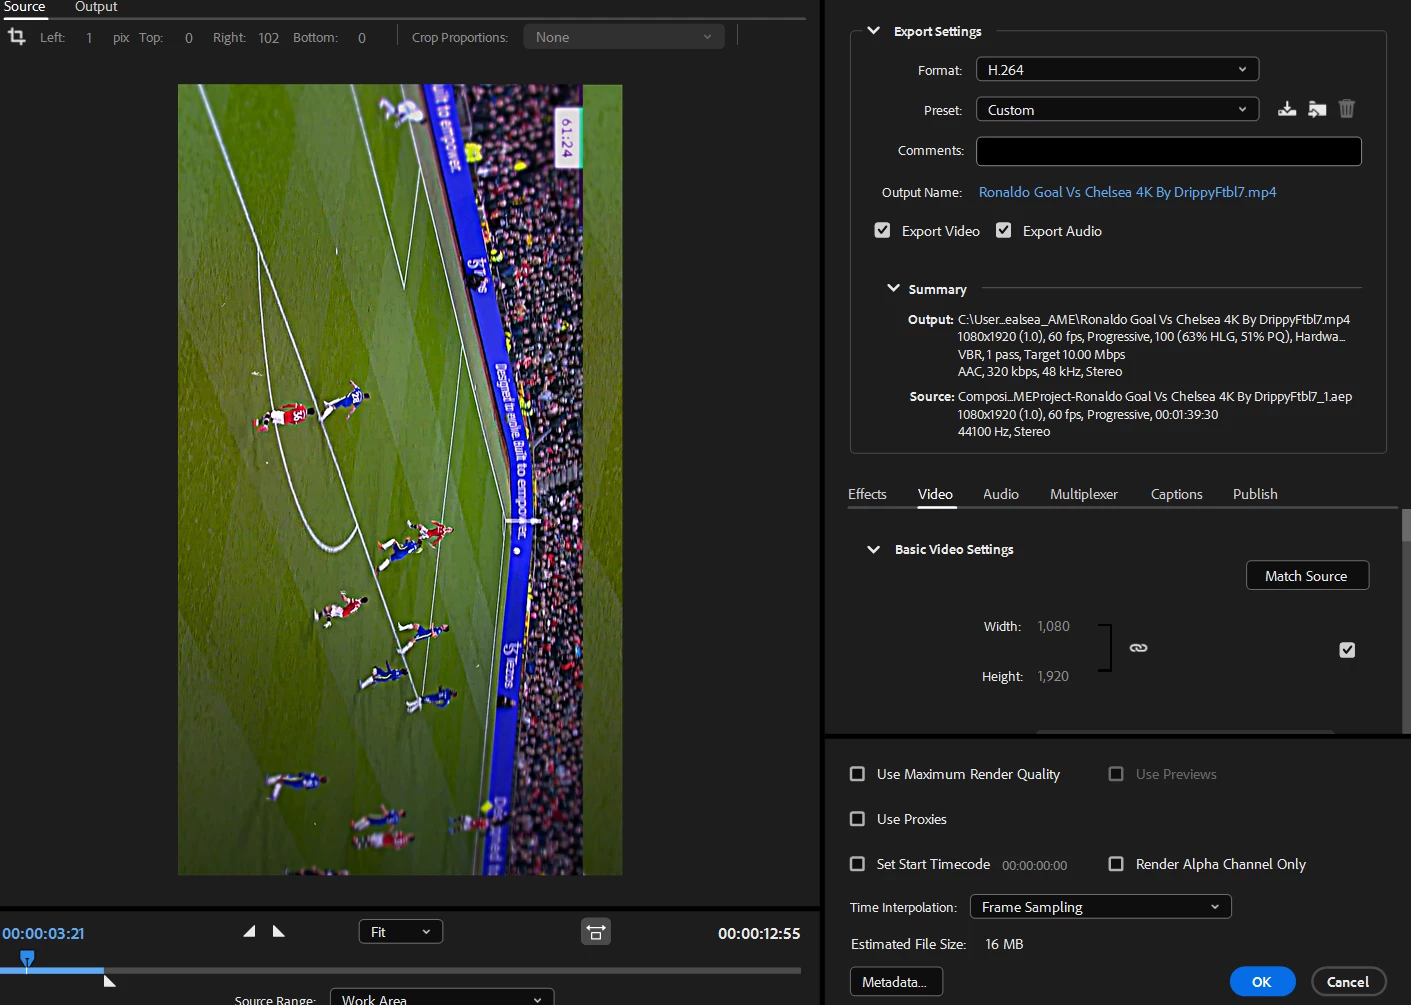The image size is (1411, 1005).
Task: Open the Time Interpolation Frame Sampling dropdown
Action: [1100, 907]
